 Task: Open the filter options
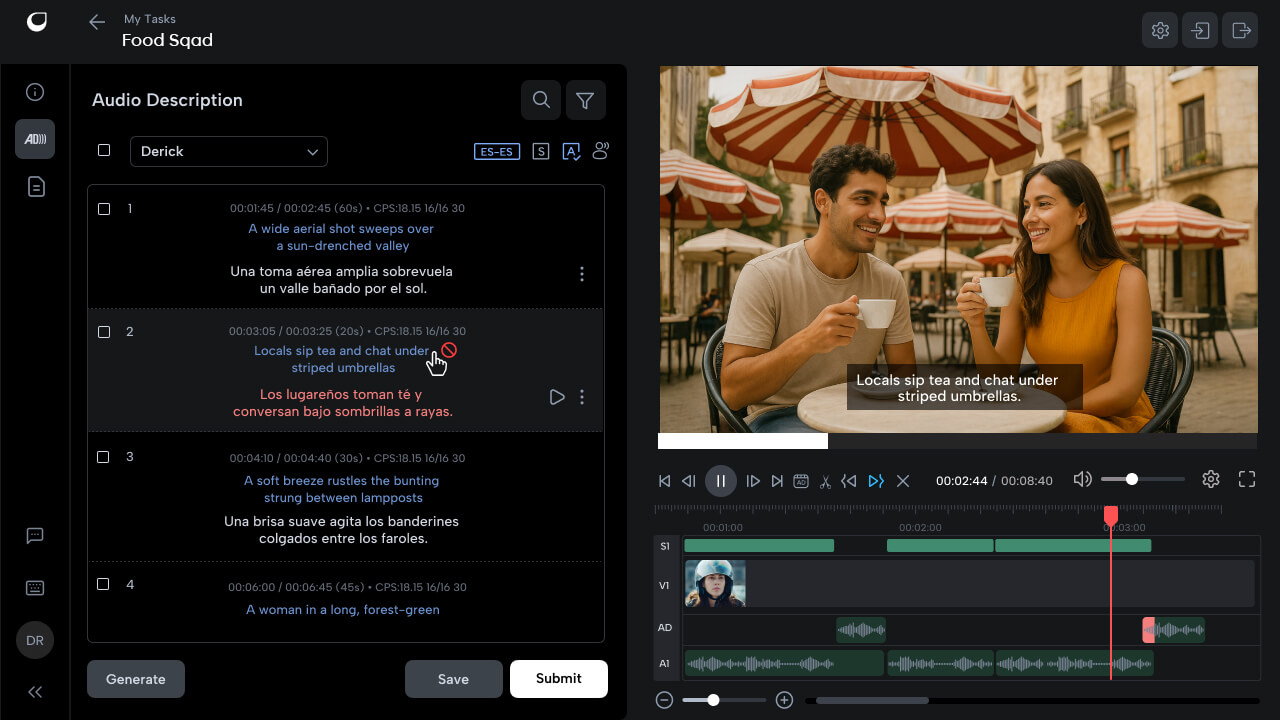pos(586,100)
